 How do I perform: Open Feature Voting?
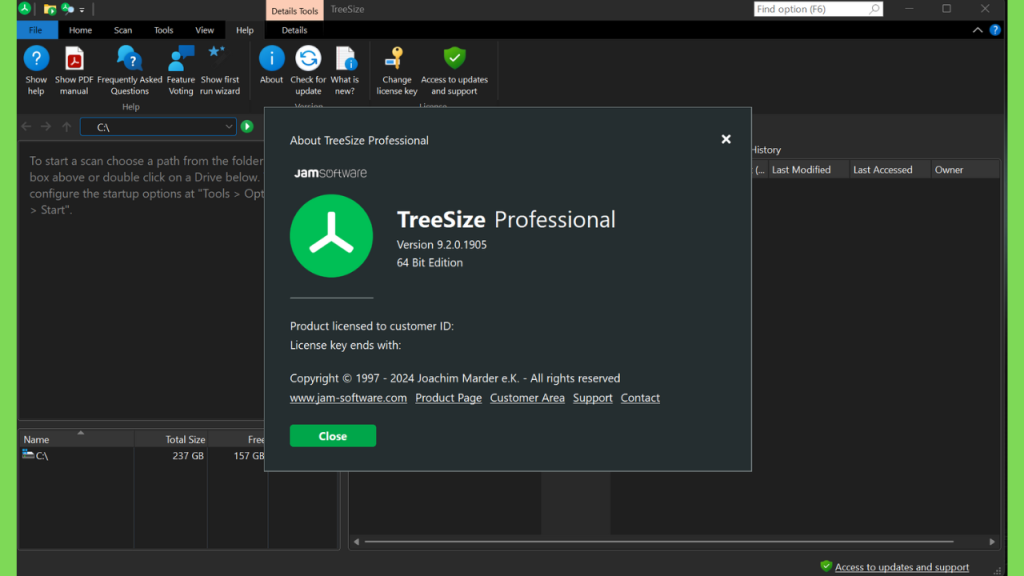point(180,70)
